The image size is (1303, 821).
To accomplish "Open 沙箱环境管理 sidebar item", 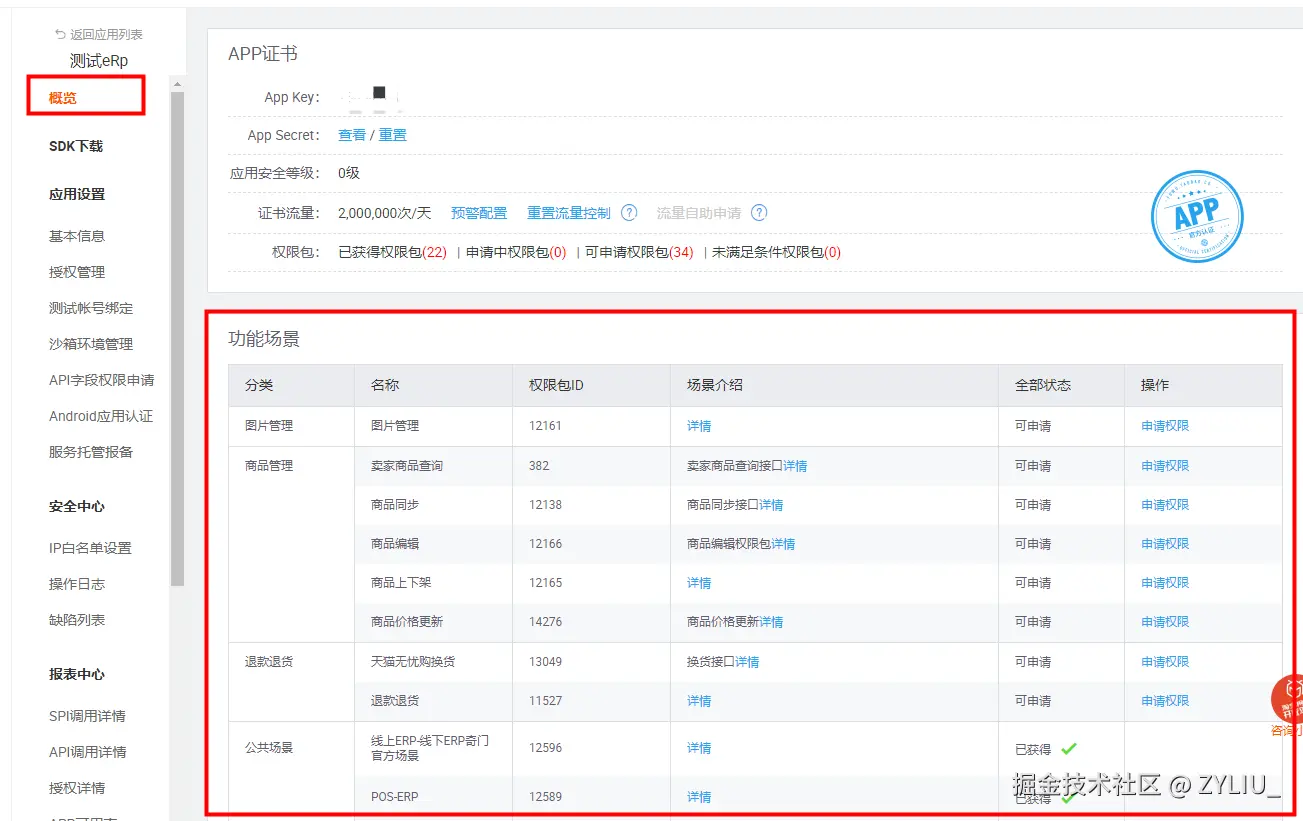I will (x=91, y=344).
